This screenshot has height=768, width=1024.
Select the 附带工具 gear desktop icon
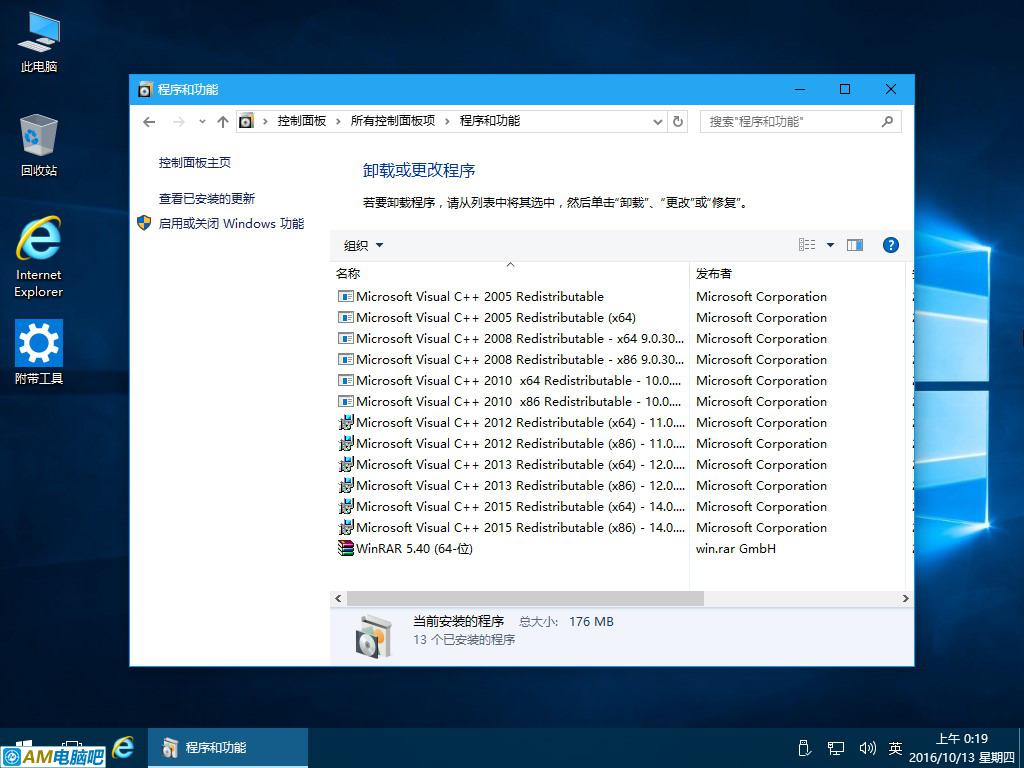coord(39,352)
